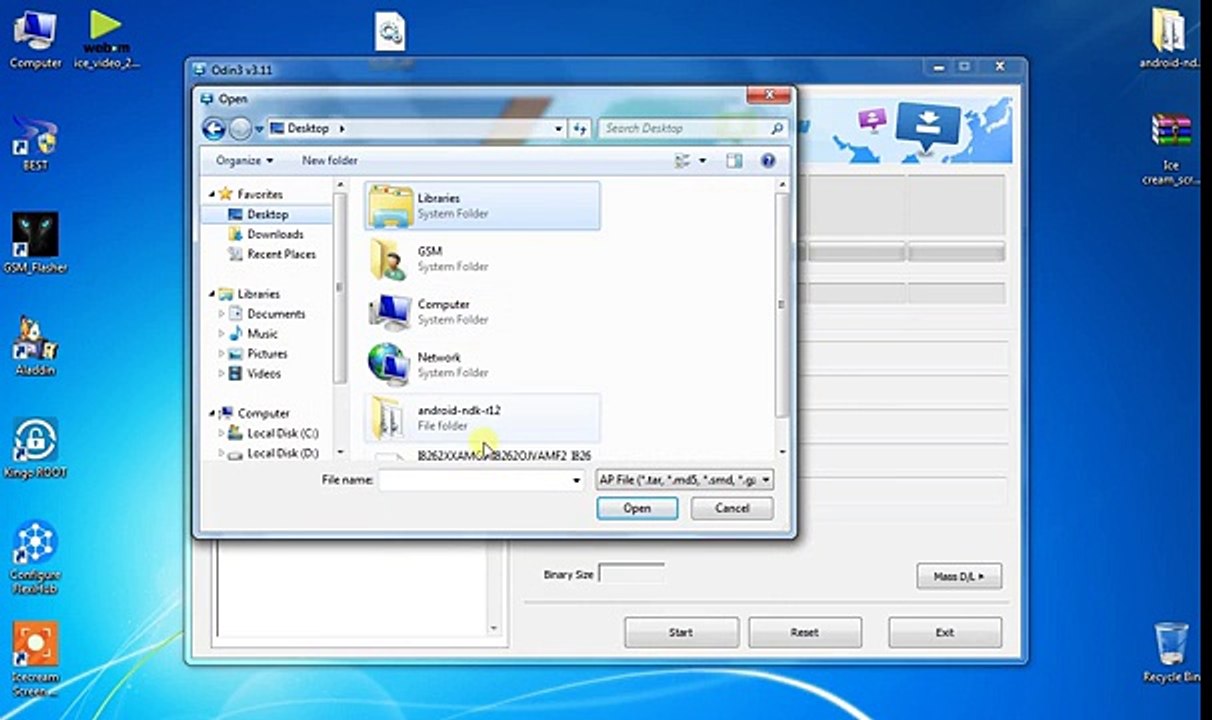Image resolution: width=1212 pixels, height=720 pixels.
Task: Open Configure FlexiHub desktop shortcut
Action: (x=35, y=556)
